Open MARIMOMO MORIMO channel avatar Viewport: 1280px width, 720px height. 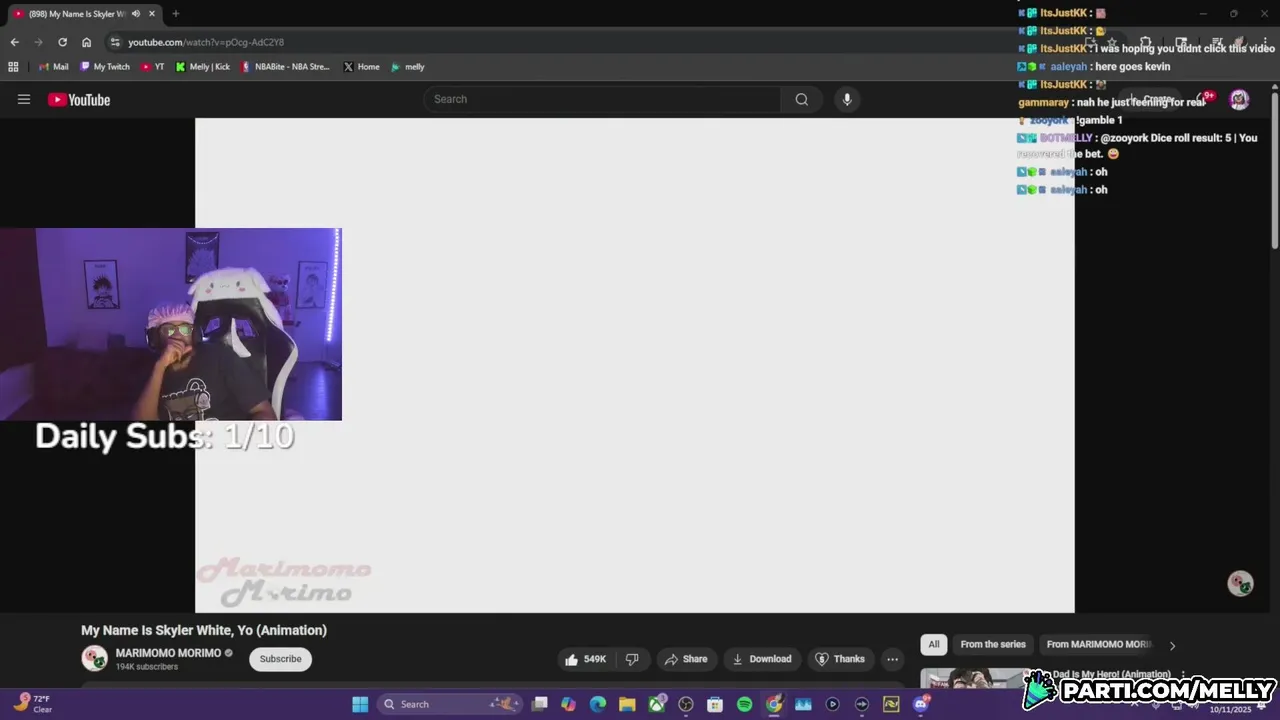pyautogui.click(x=94, y=658)
